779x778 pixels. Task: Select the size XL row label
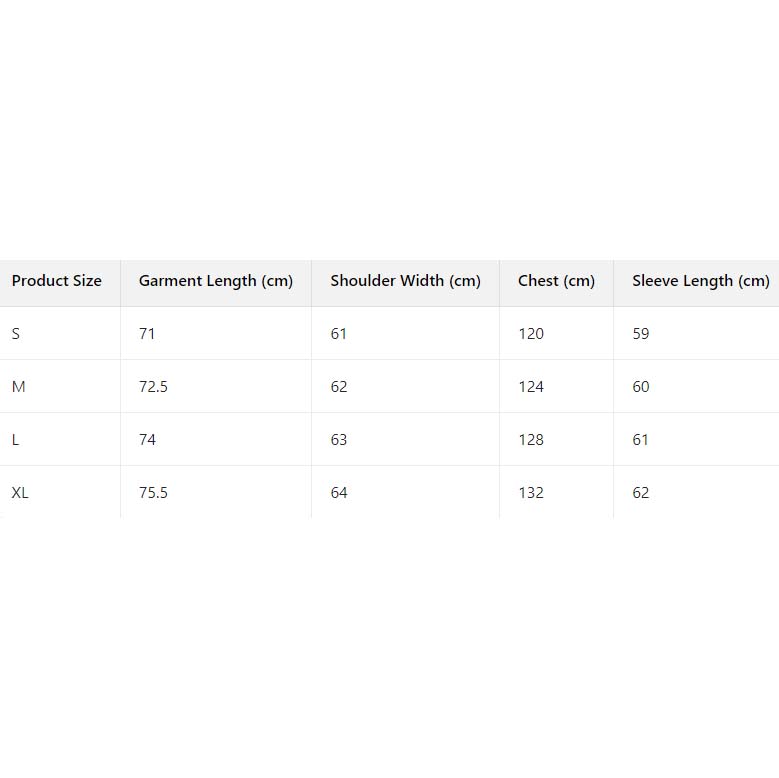(20, 493)
